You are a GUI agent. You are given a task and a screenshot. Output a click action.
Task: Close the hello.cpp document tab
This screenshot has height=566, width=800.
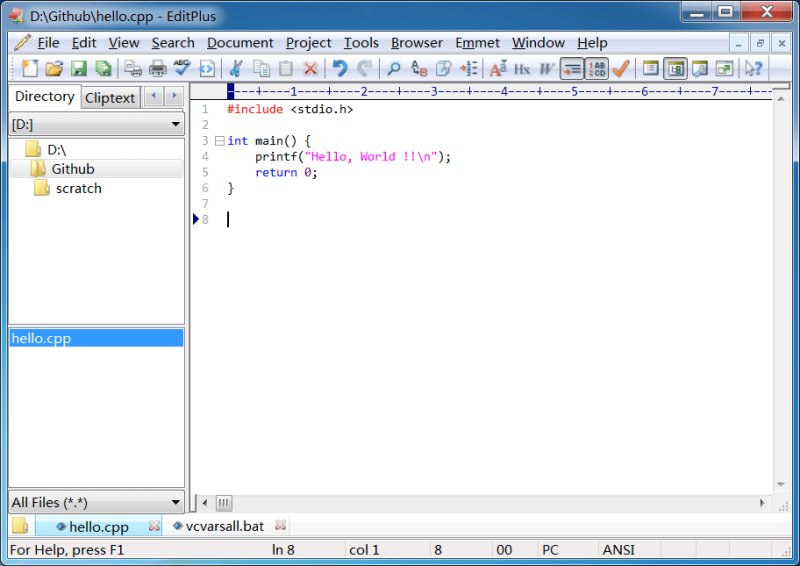coord(154,526)
